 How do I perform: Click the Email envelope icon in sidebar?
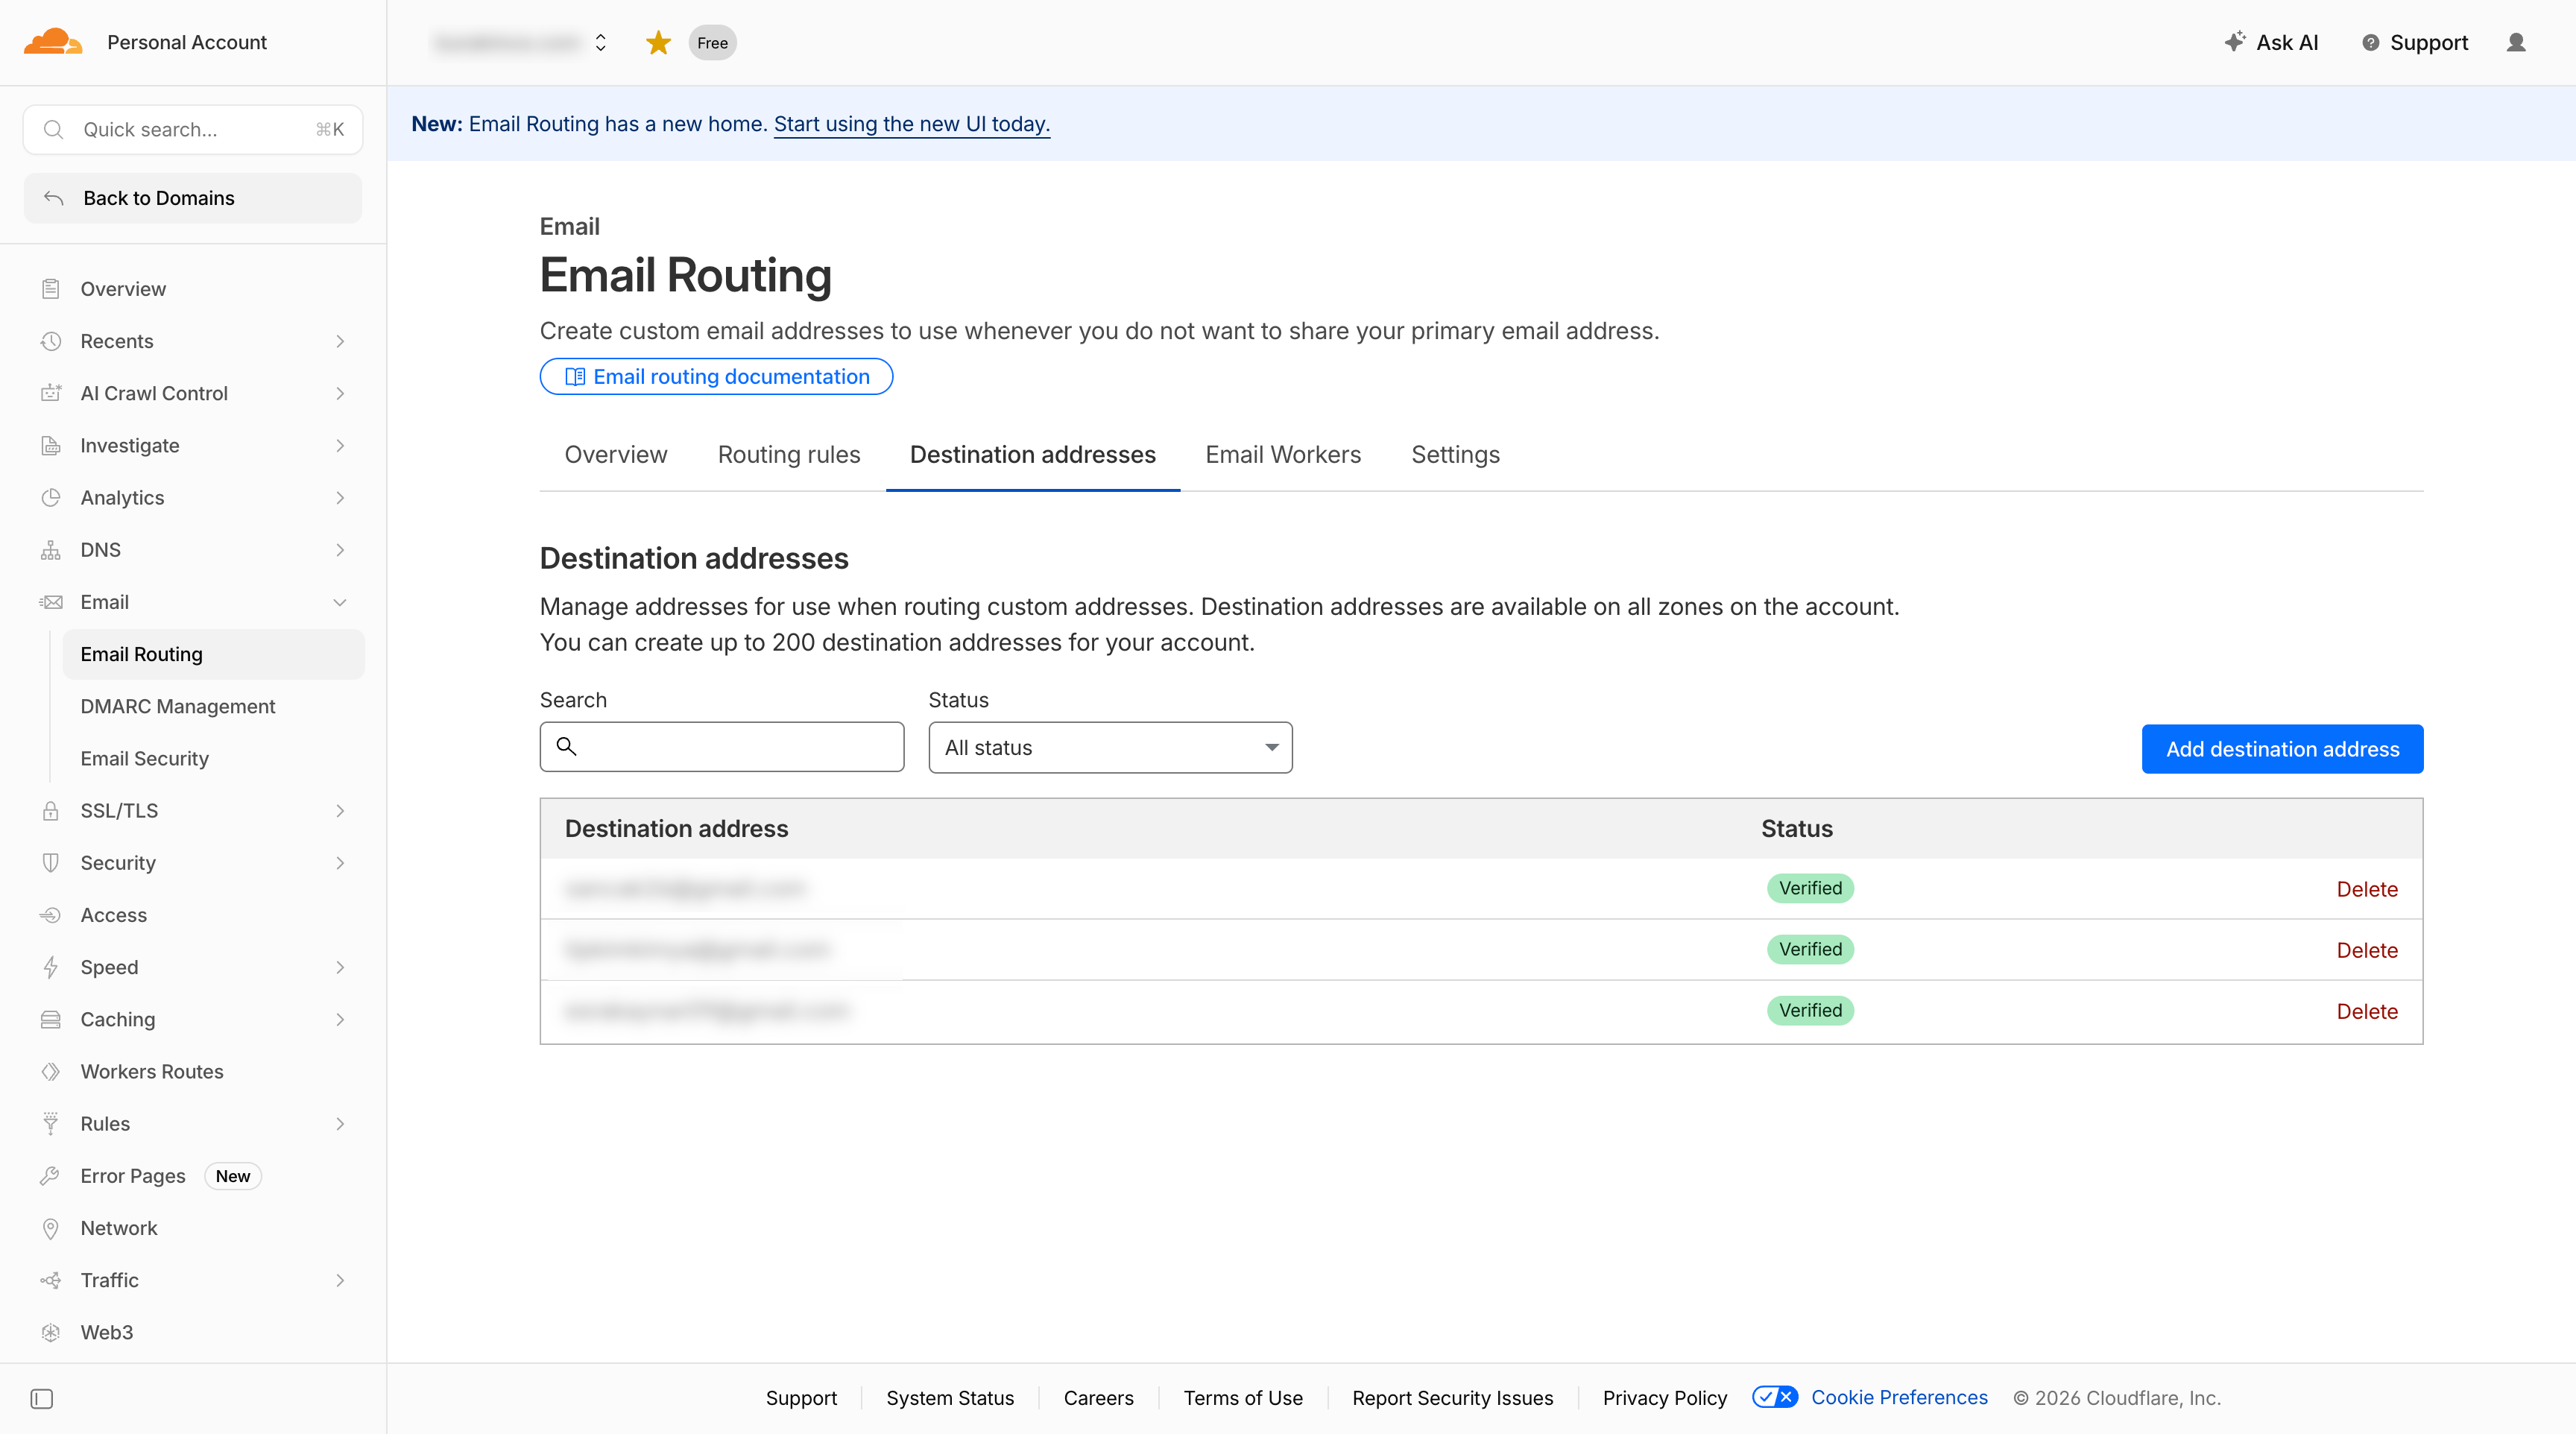pyautogui.click(x=51, y=602)
